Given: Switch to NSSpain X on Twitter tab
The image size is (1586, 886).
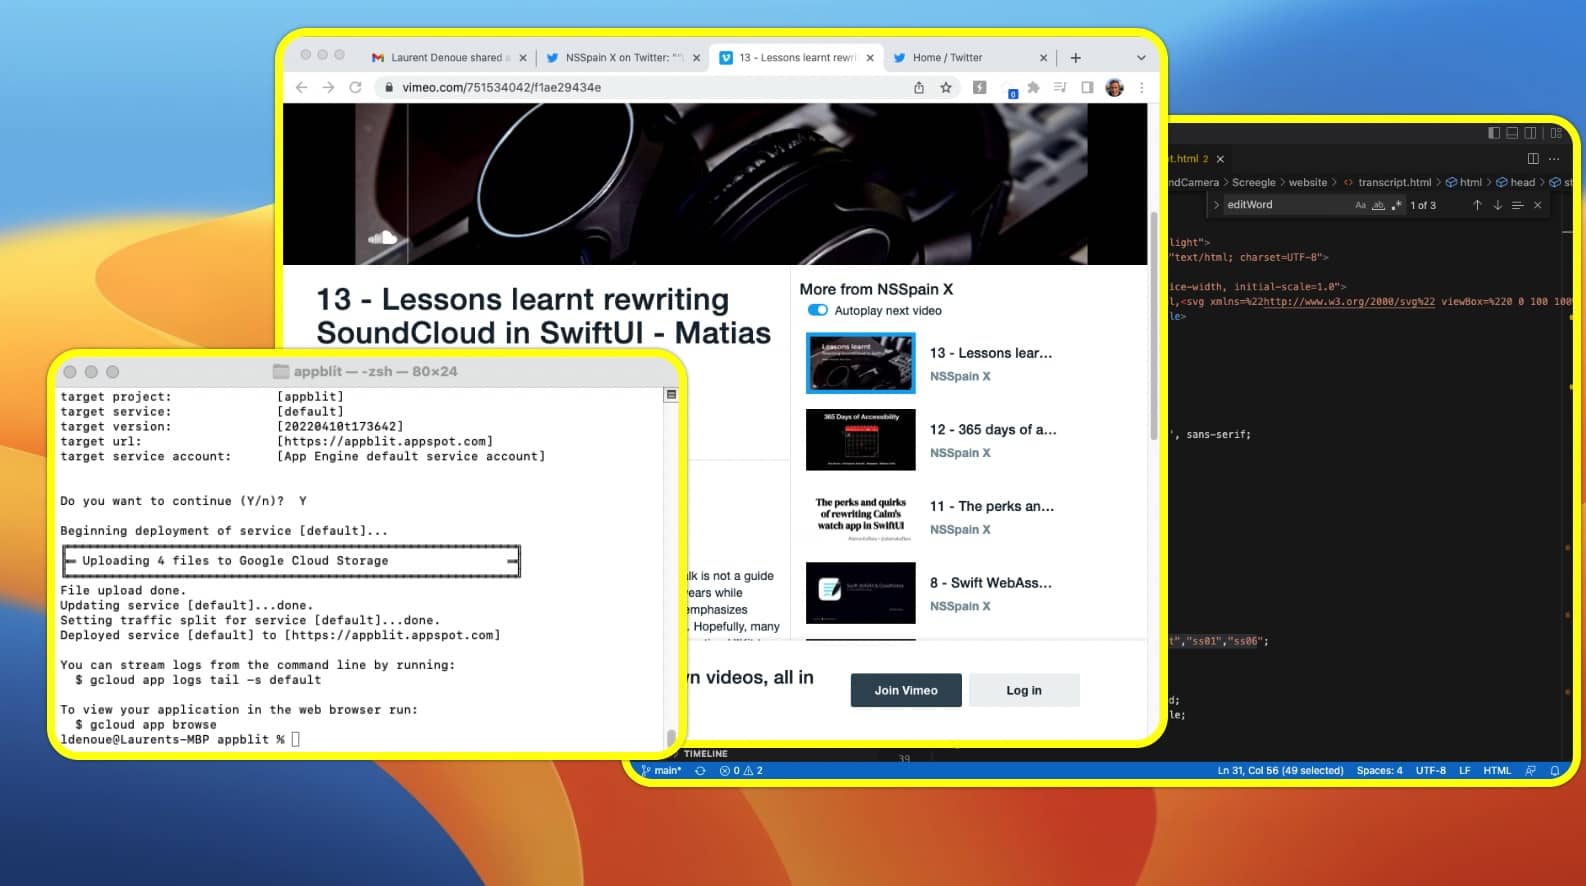Looking at the screenshot, I should pos(622,58).
